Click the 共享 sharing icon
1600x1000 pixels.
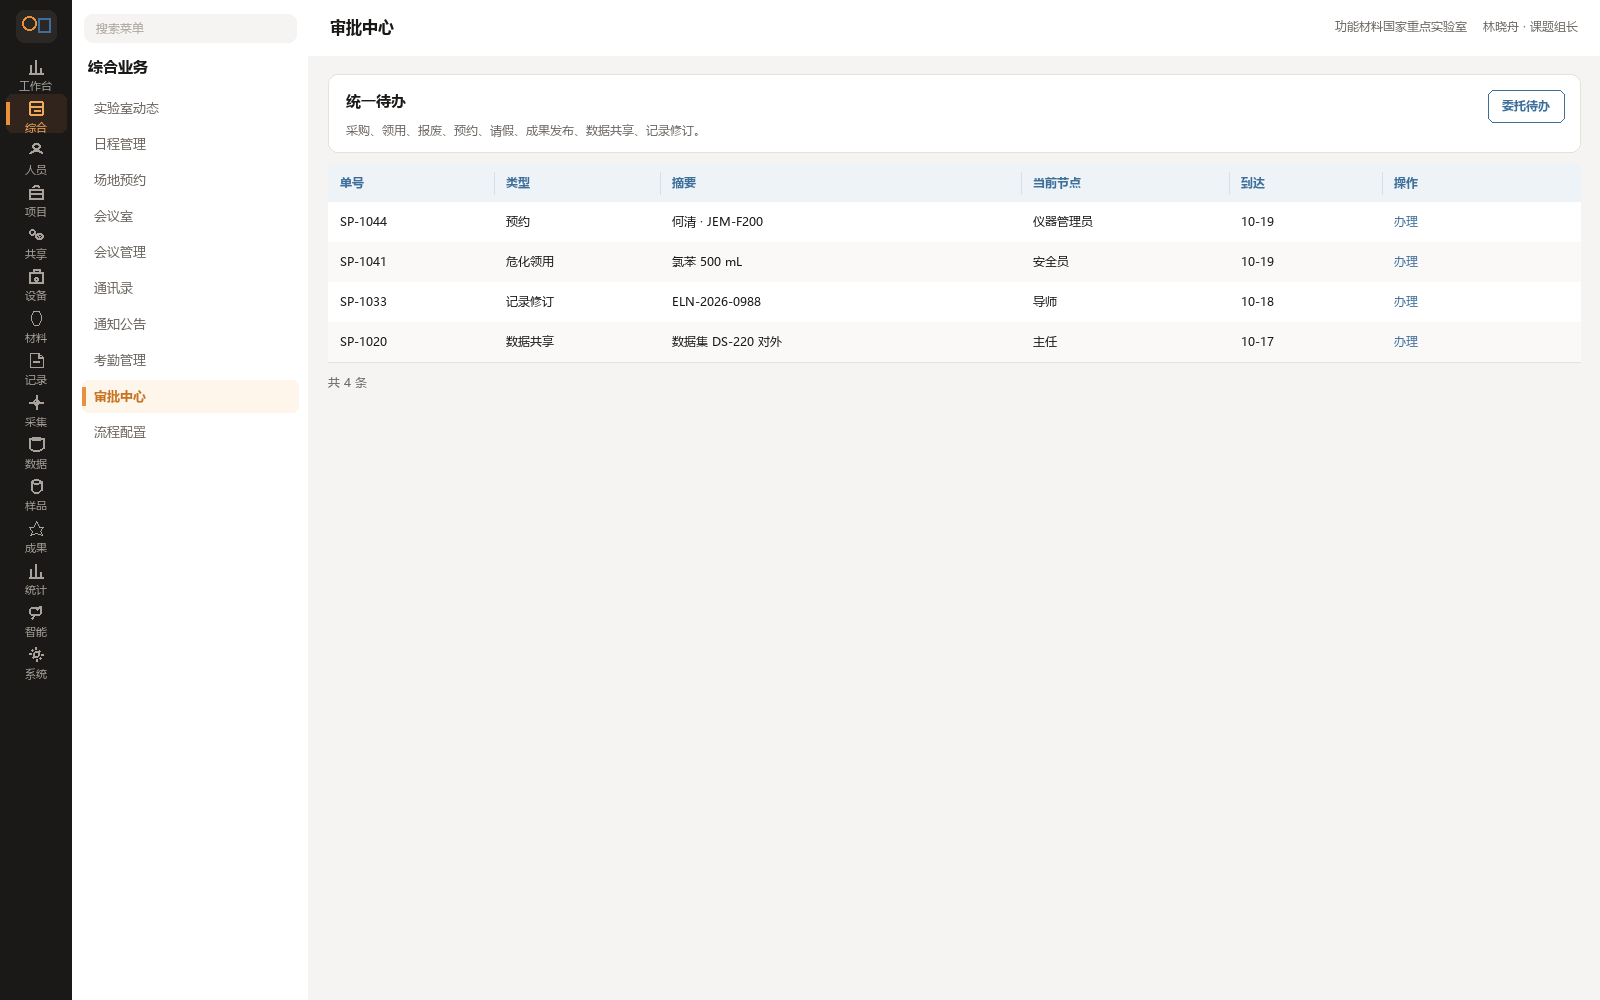pyautogui.click(x=36, y=242)
